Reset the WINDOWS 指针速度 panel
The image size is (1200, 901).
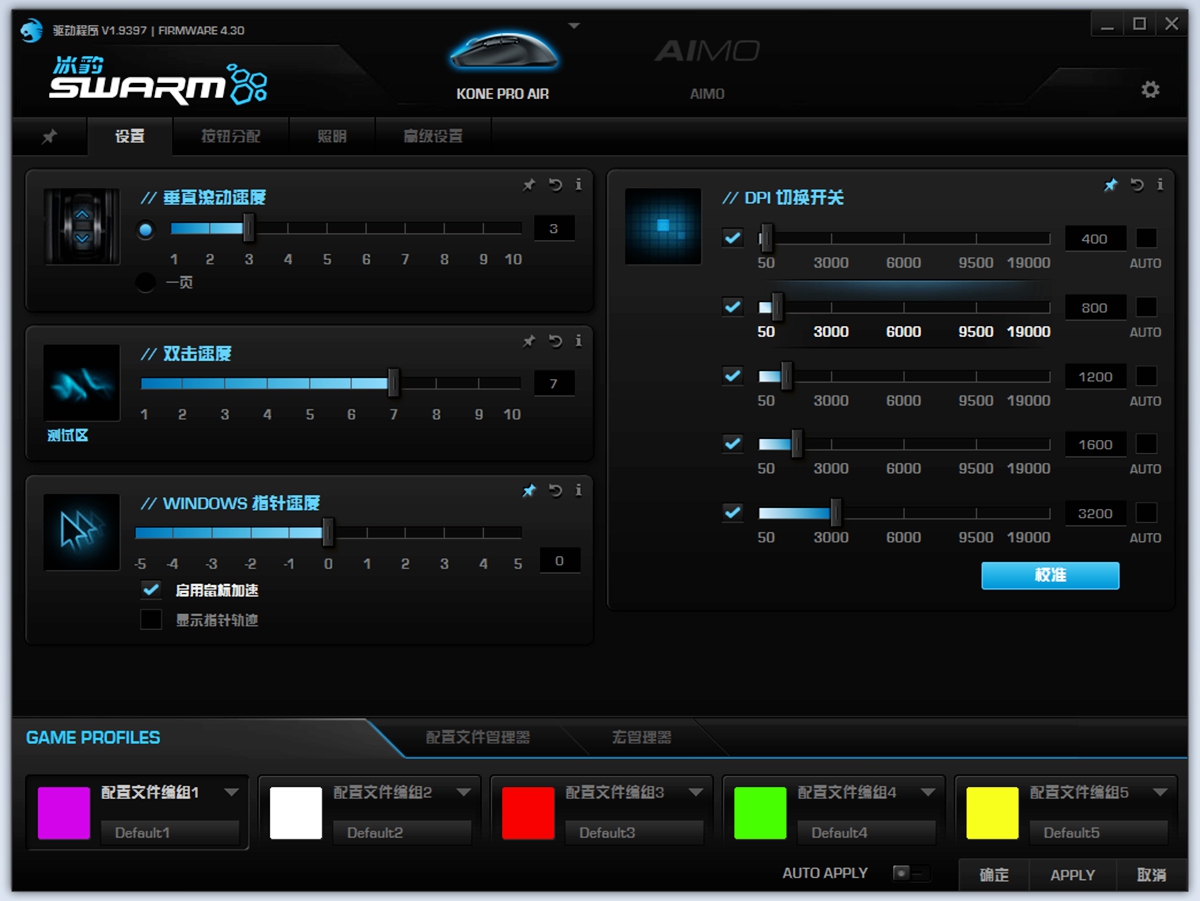pos(556,491)
